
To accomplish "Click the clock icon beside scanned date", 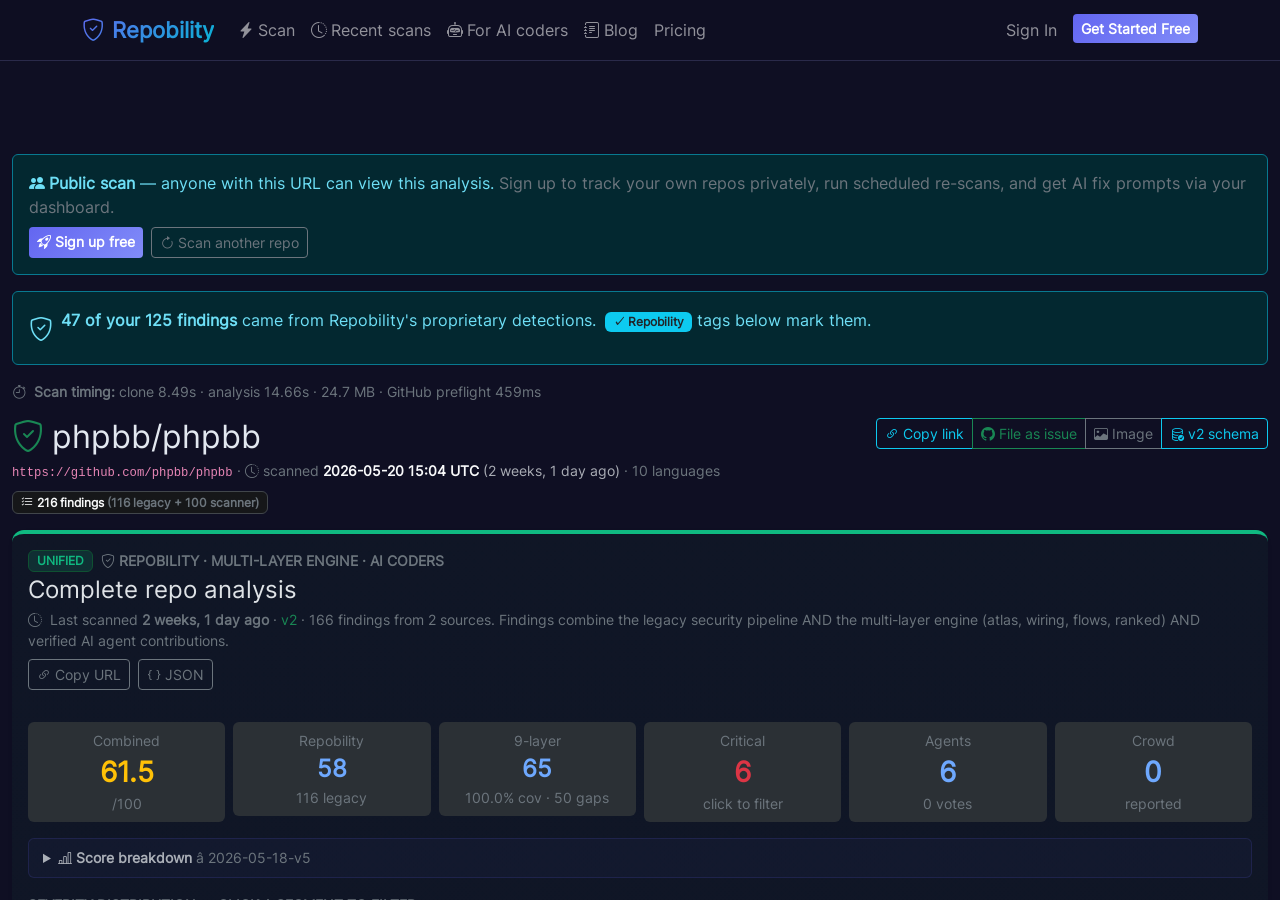I will [252, 471].
